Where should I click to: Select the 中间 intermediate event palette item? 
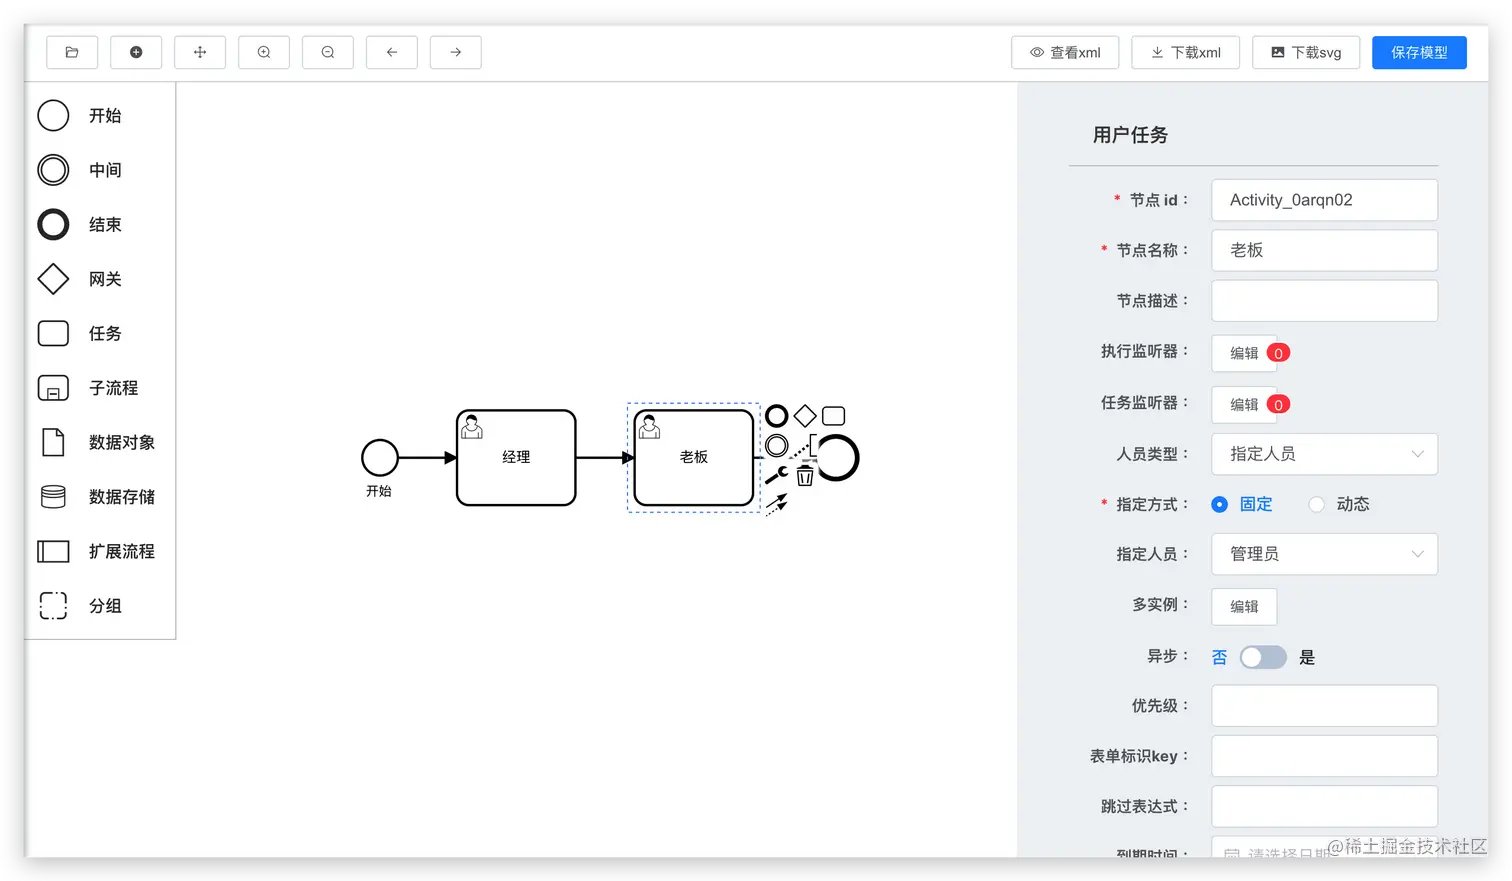coord(80,170)
